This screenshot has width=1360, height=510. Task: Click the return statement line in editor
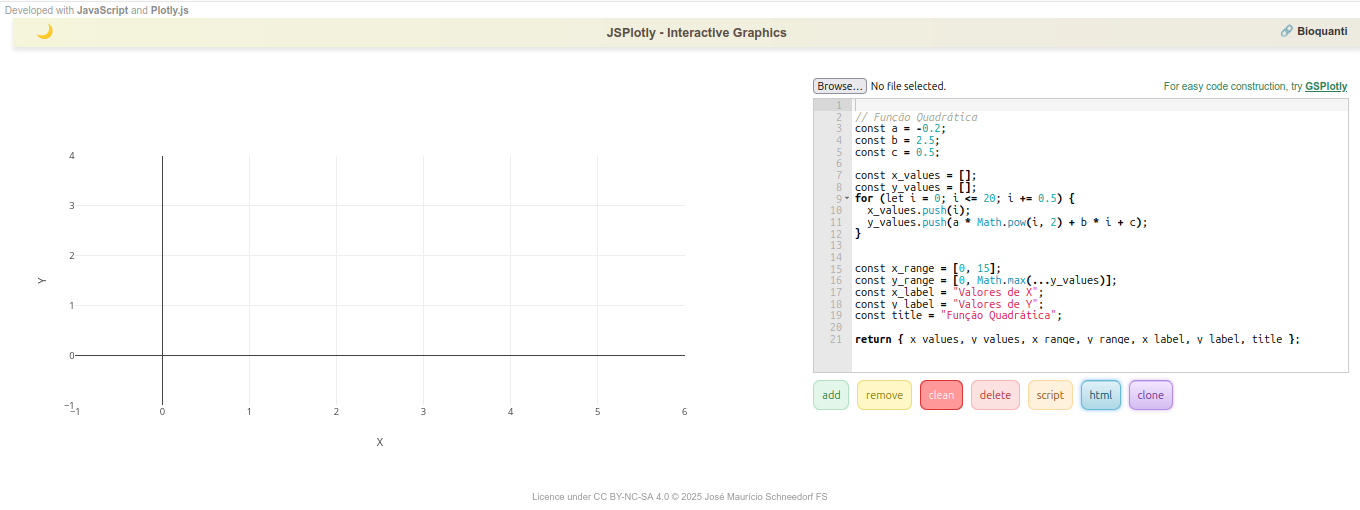pos(1076,339)
